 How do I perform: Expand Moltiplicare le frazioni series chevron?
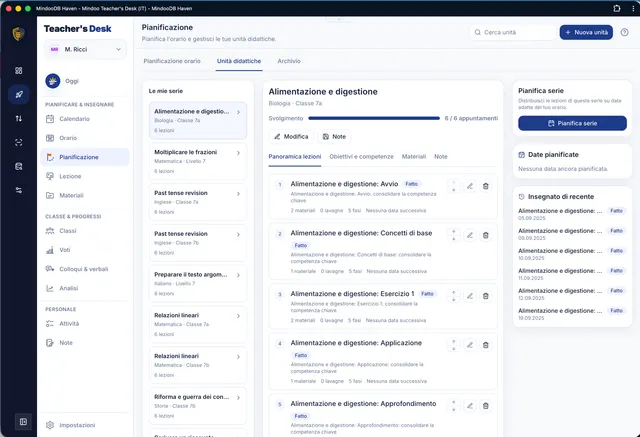coord(238,153)
